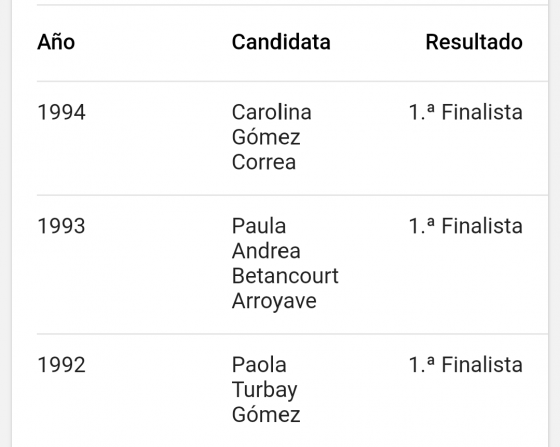This screenshot has width=560, height=447.
Task: Click the Año column header
Action: 56,41
